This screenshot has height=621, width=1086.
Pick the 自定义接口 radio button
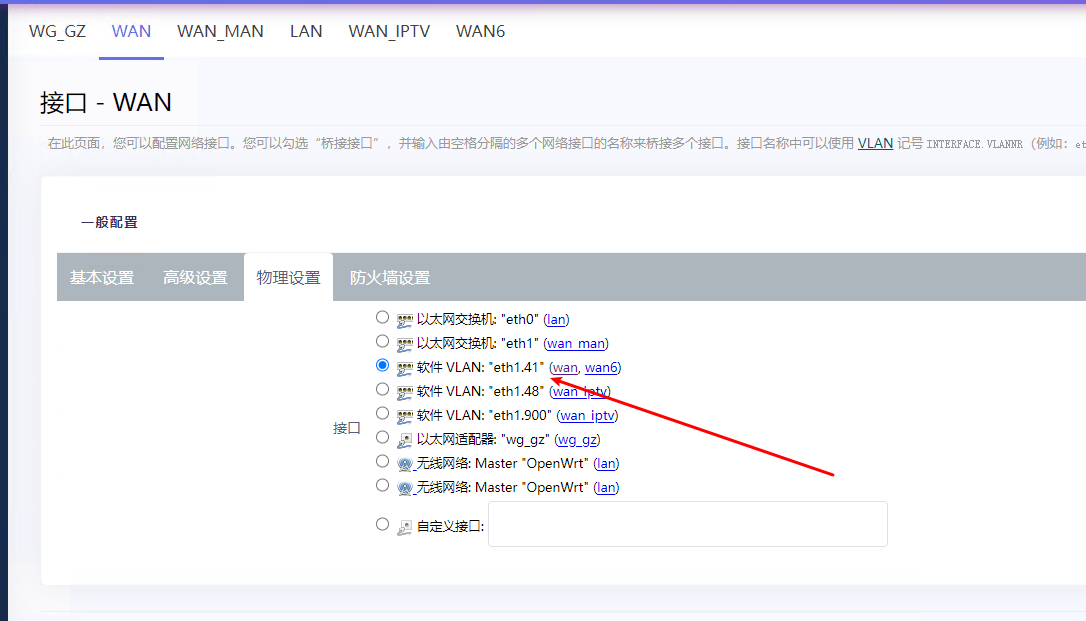point(382,524)
